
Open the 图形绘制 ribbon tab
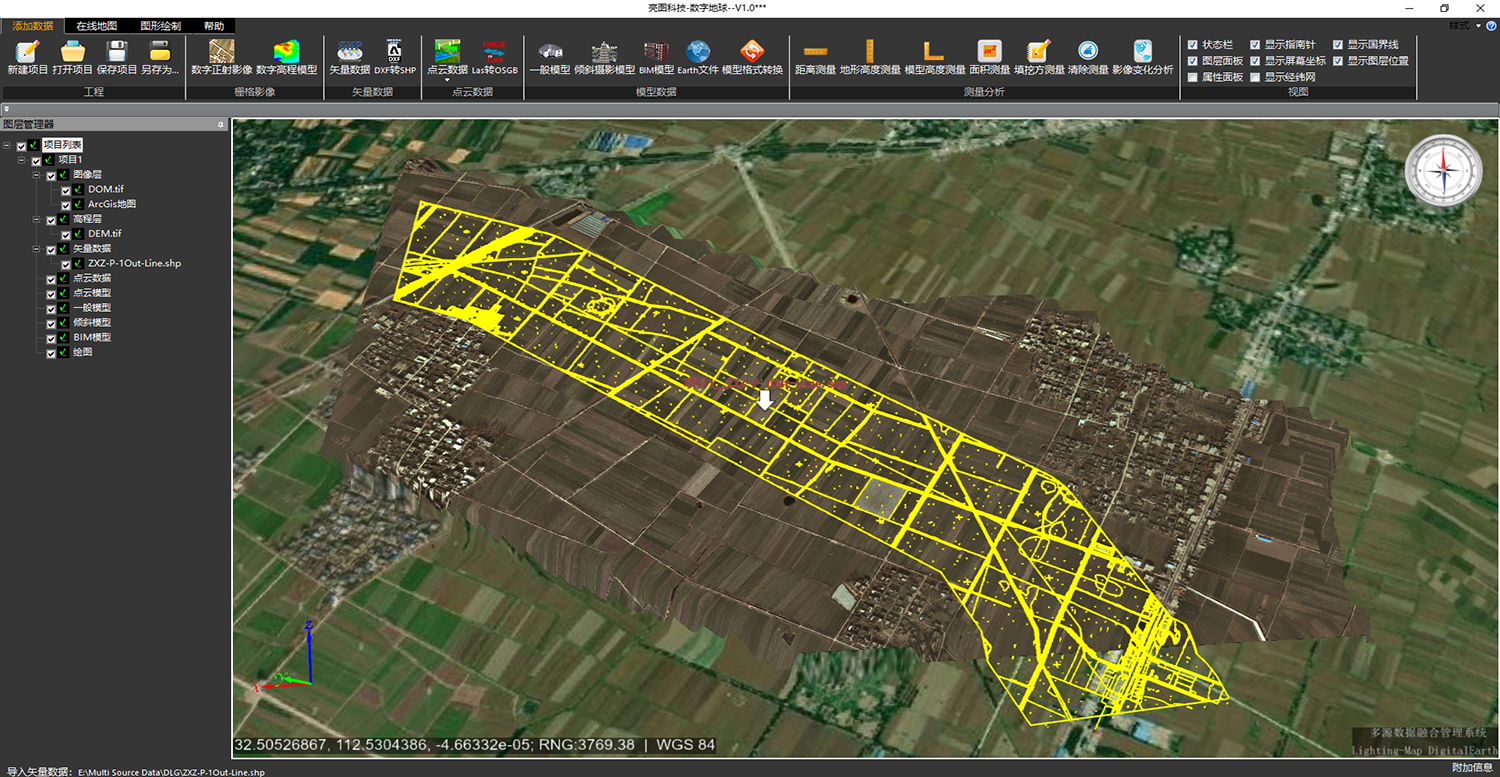click(x=160, y=26)
